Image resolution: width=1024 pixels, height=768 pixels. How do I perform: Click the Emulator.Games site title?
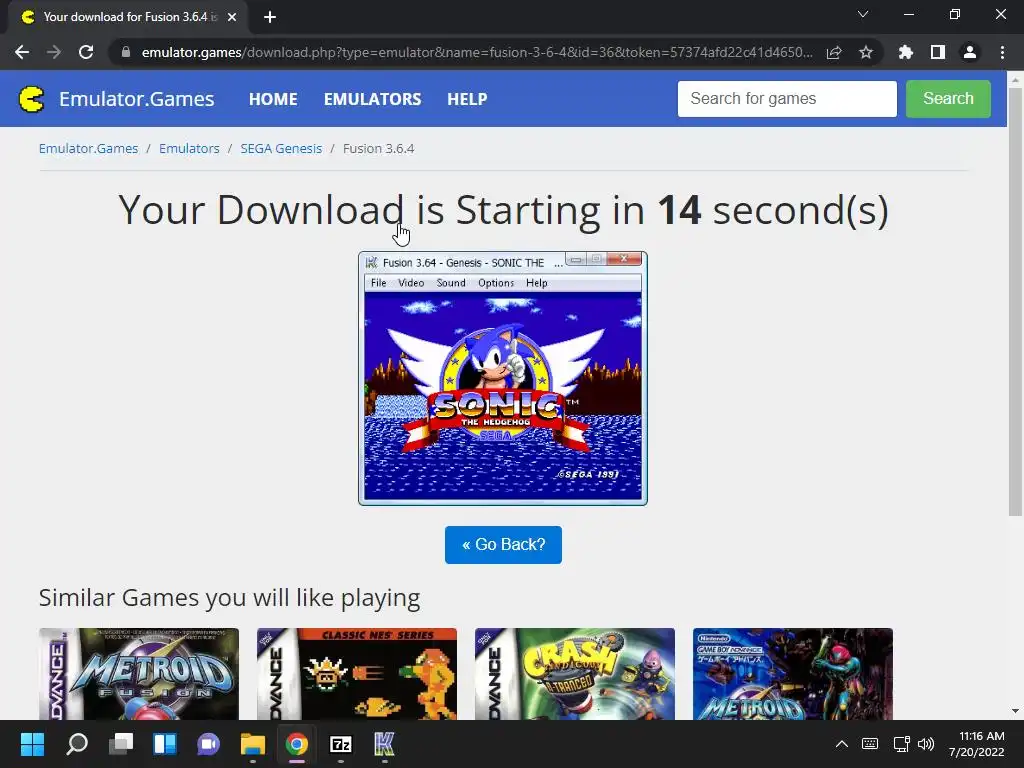coord(136,99)
